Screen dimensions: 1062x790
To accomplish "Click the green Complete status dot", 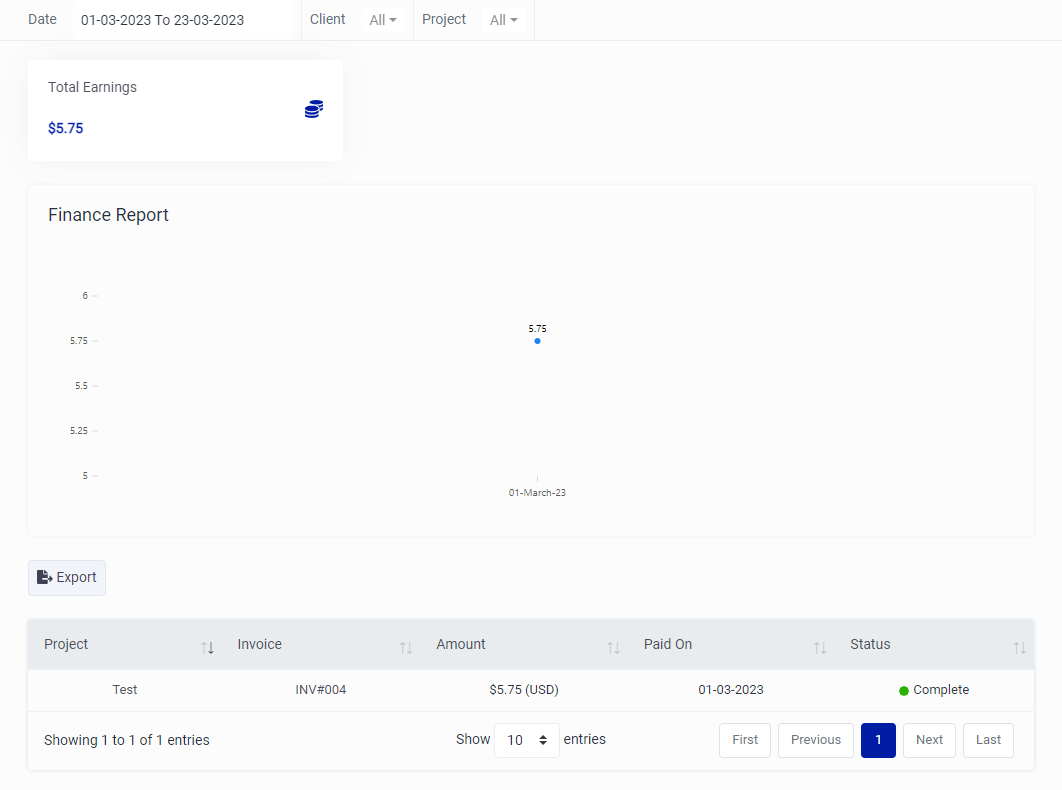I will click(x=903, y=690).
